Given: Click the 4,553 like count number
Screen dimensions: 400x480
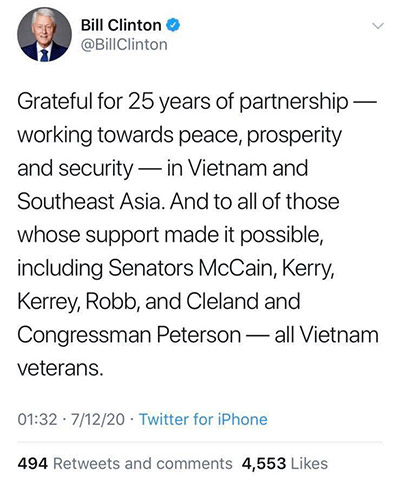Looking at the screenshot, I should (264, 464).
